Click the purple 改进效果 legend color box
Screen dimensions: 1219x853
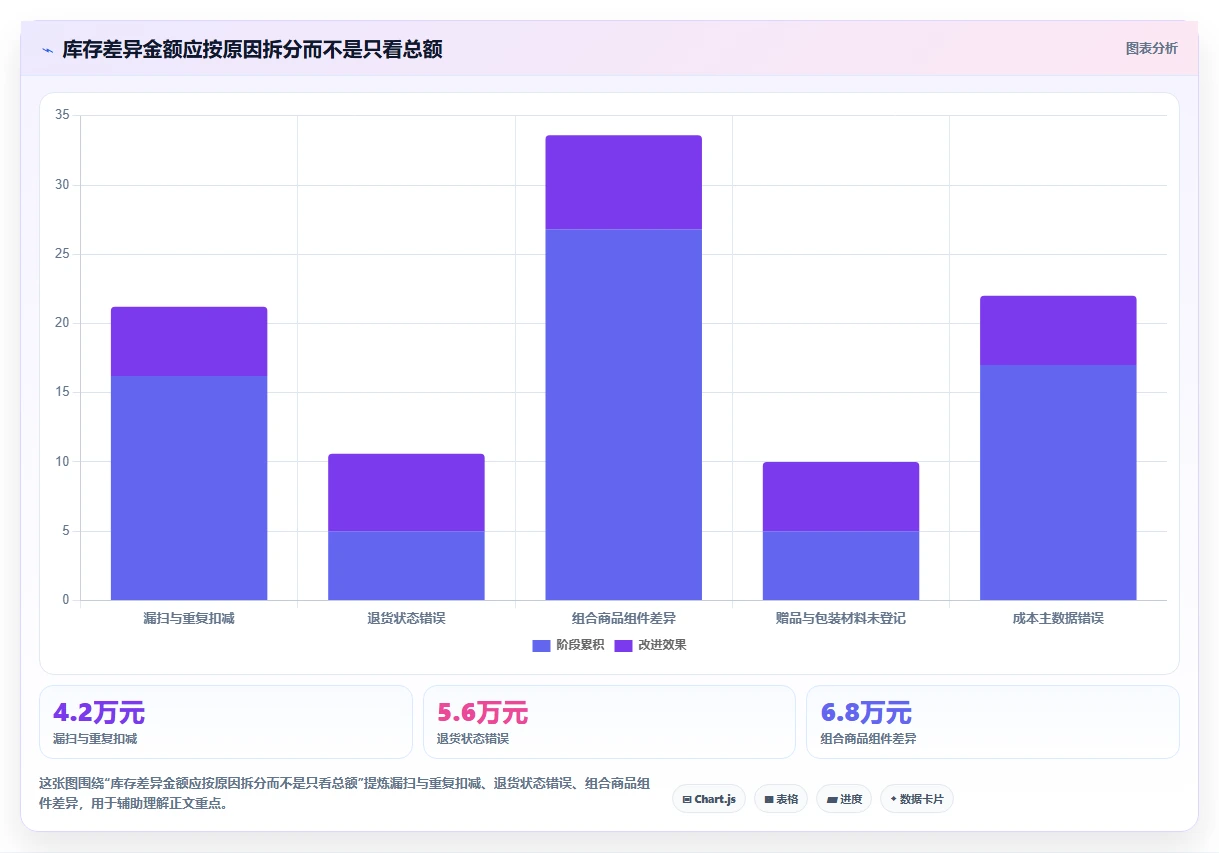(623, 645)
